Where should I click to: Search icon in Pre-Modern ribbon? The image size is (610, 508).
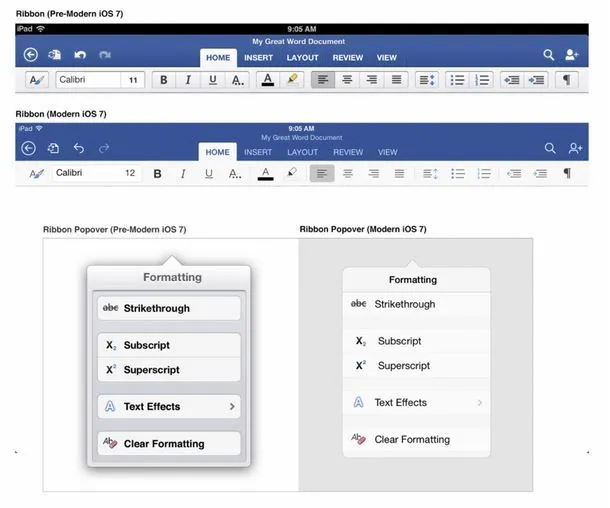pos(549,55)
